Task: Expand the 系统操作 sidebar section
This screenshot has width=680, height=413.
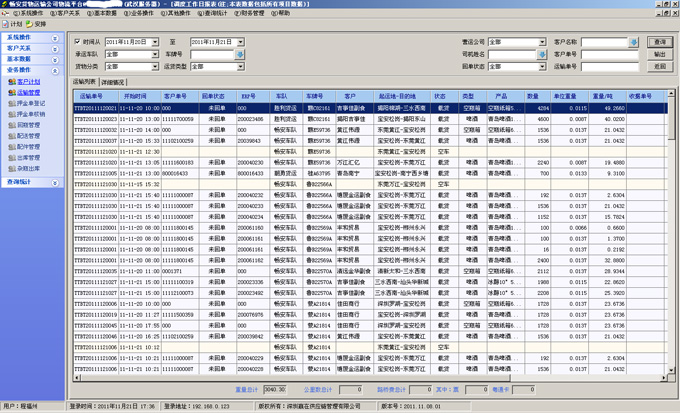Action: coord(55,38)
